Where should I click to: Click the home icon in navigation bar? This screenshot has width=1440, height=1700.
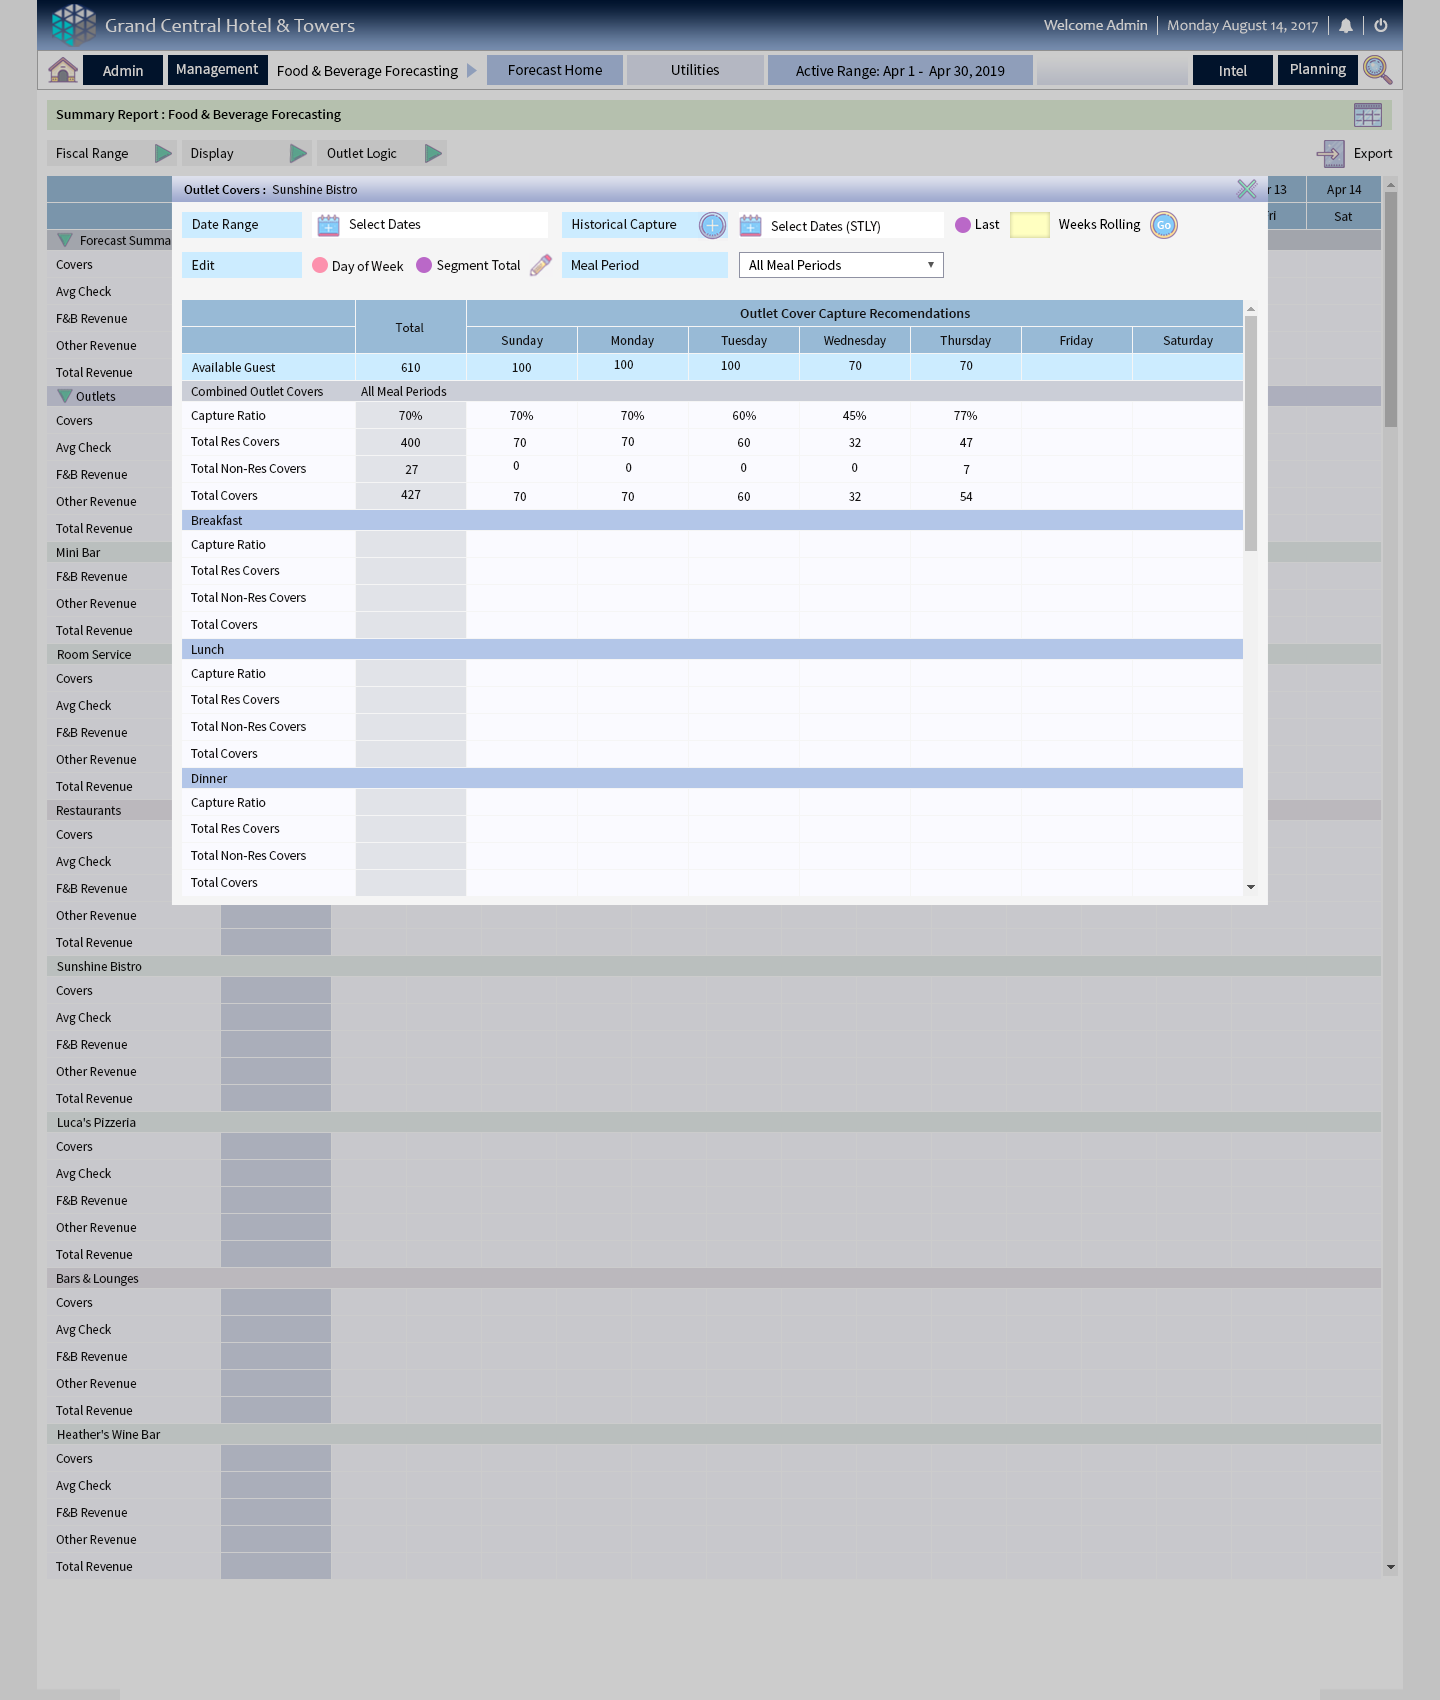click(x=63, y=70)
